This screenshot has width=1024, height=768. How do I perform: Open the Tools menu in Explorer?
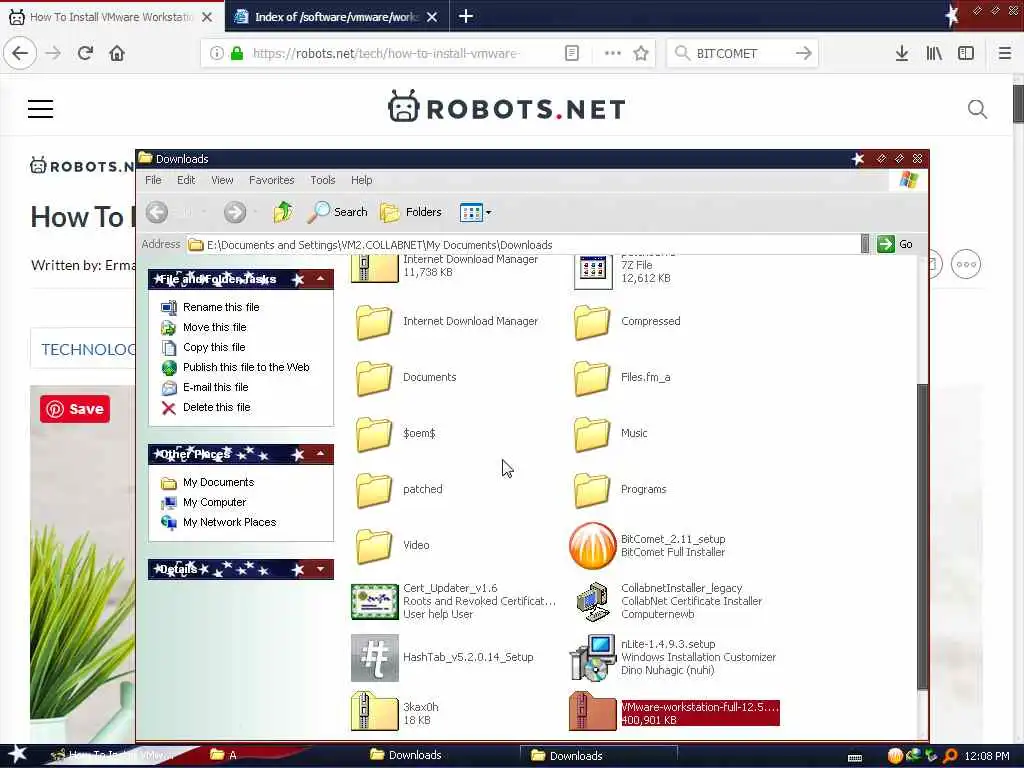tap(323, 180)
